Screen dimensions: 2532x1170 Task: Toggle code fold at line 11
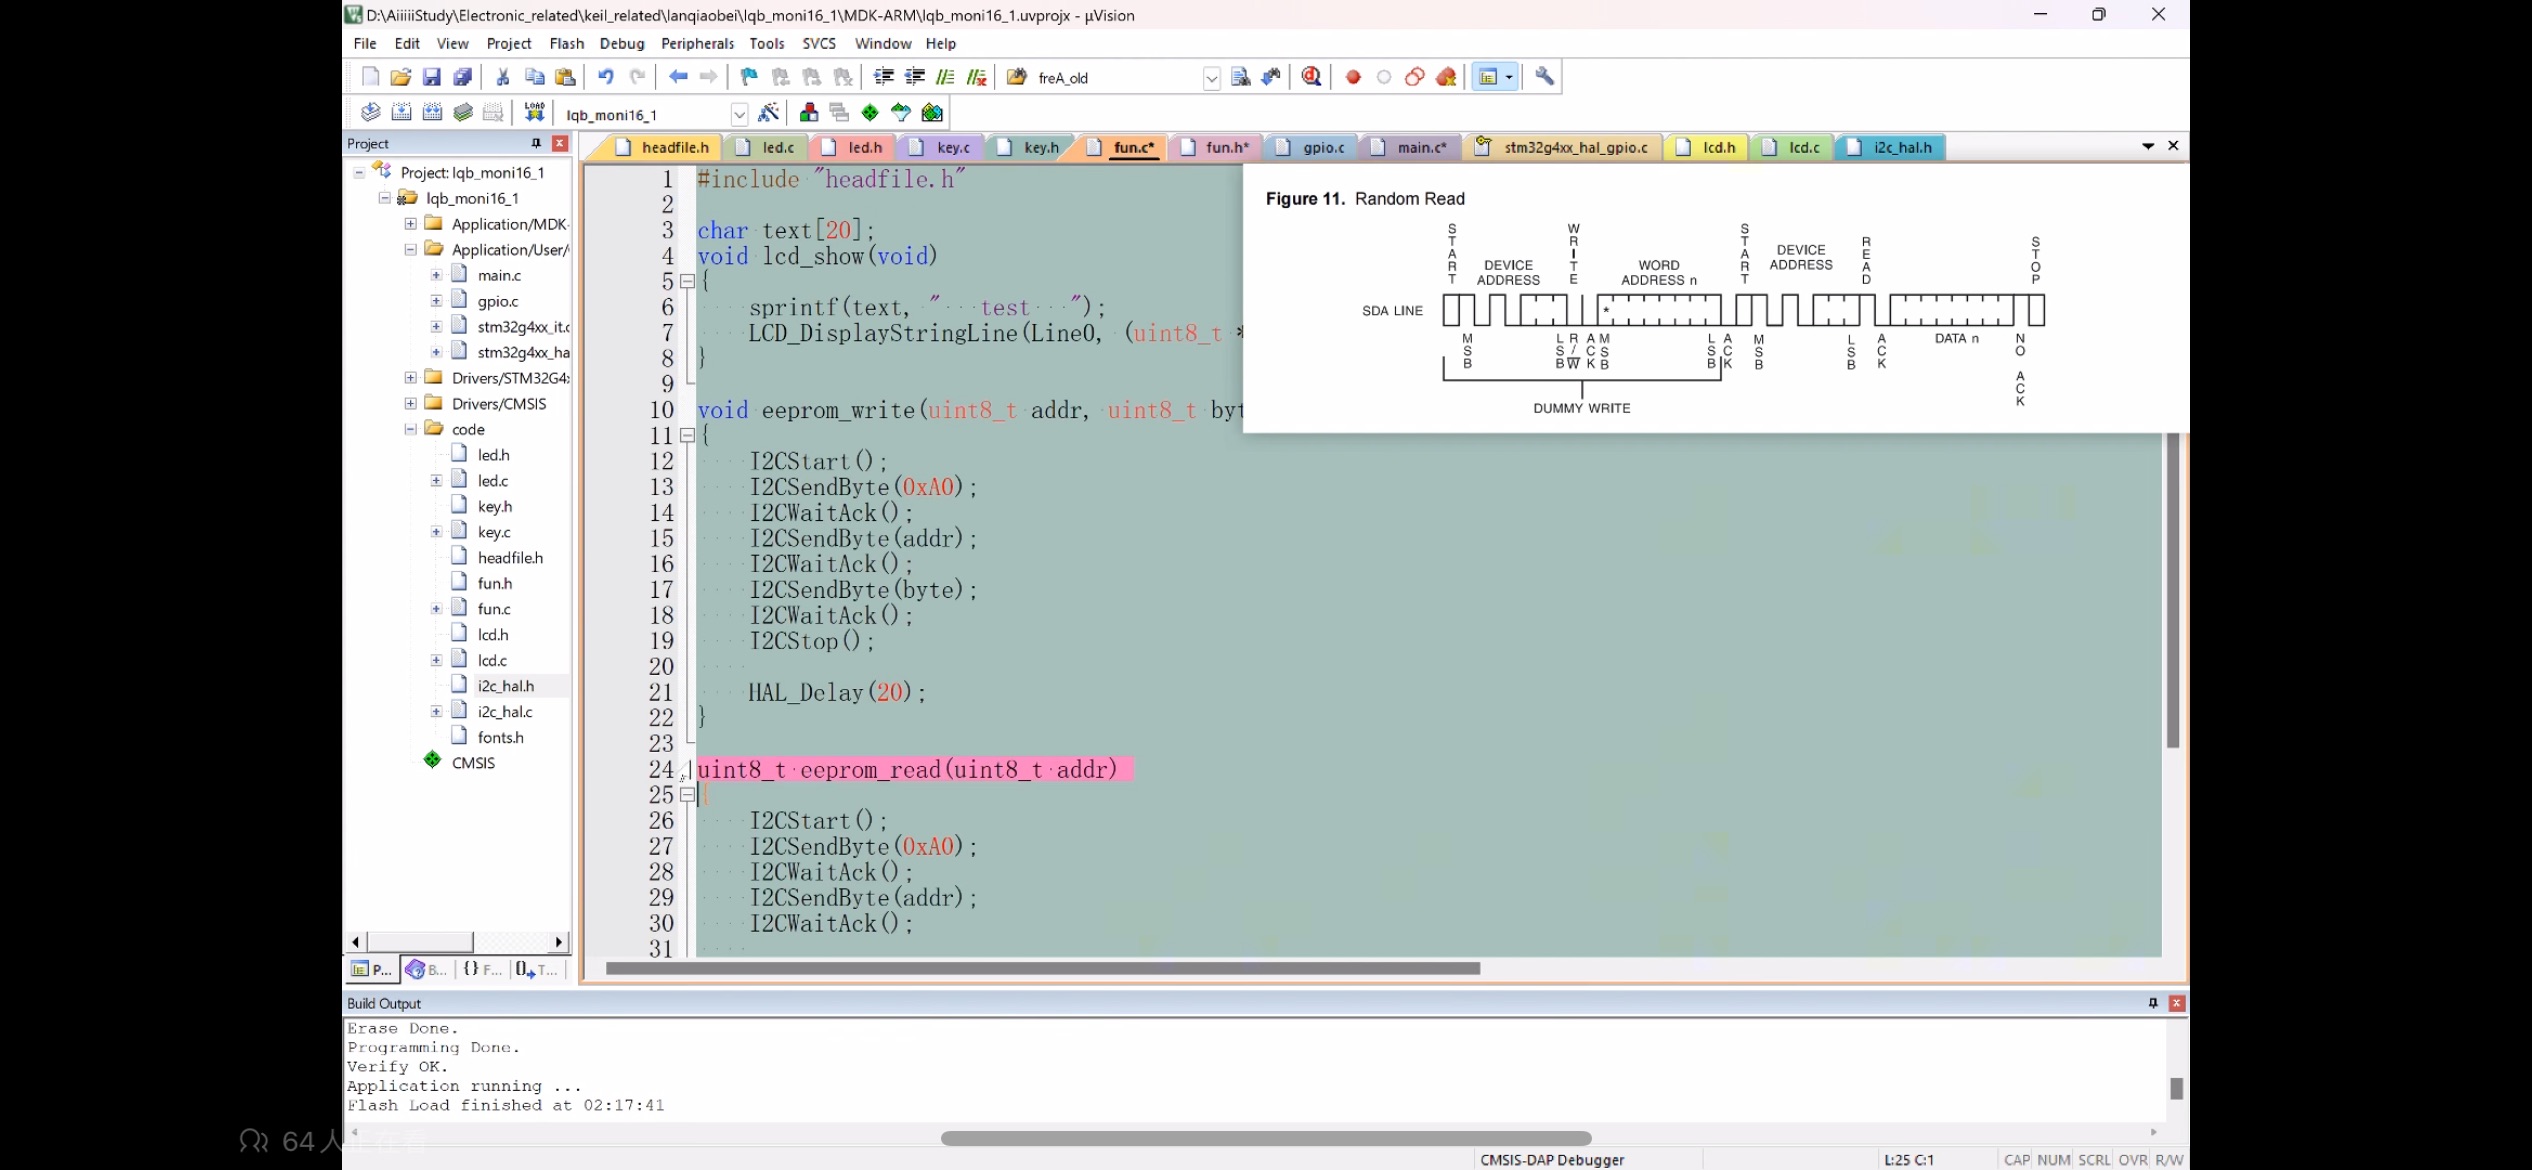pyautogui.click(x=687, y=435)
